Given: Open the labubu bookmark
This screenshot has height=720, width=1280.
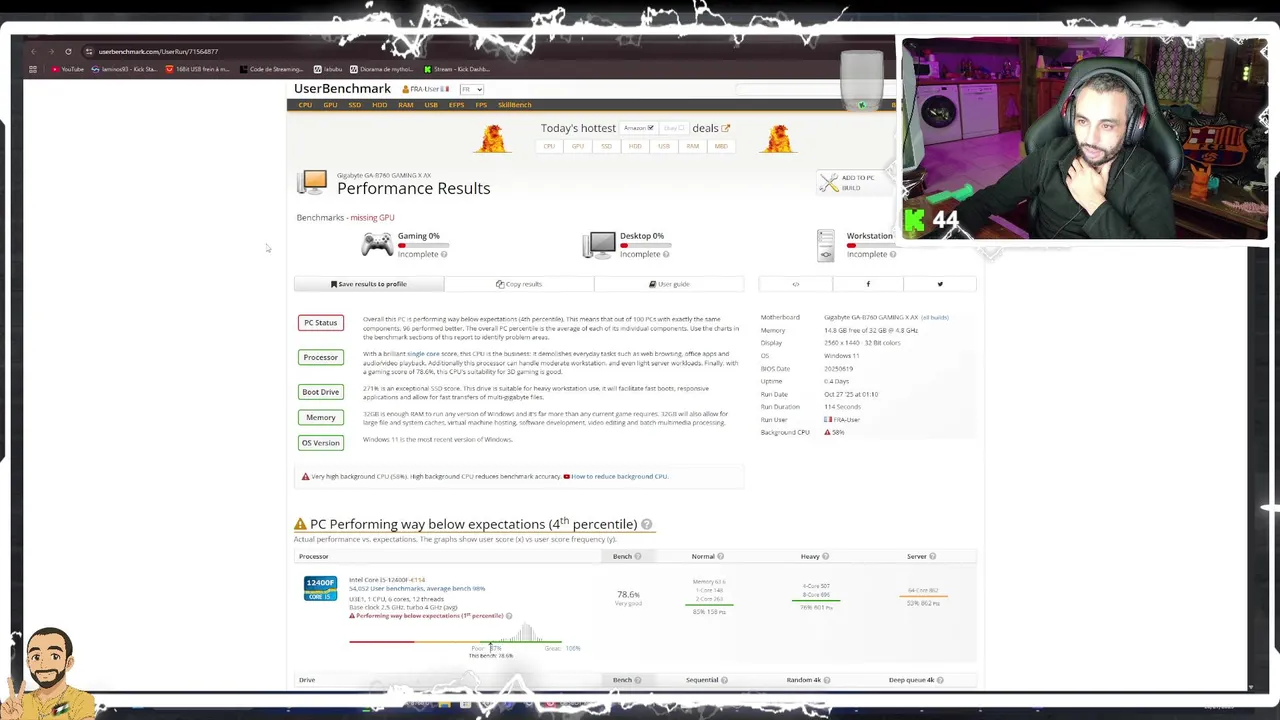Looking at the screenshot, I should tap(327, 69).
